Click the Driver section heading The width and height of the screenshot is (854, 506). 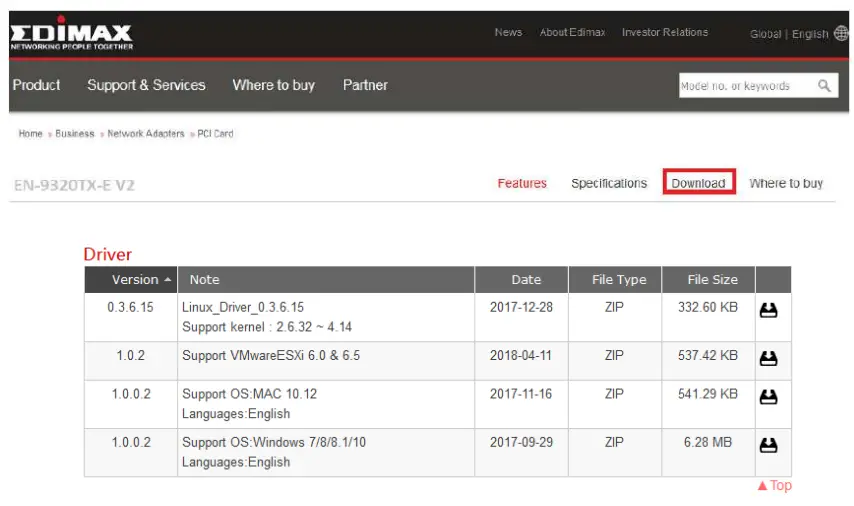[x=107, y=254]
